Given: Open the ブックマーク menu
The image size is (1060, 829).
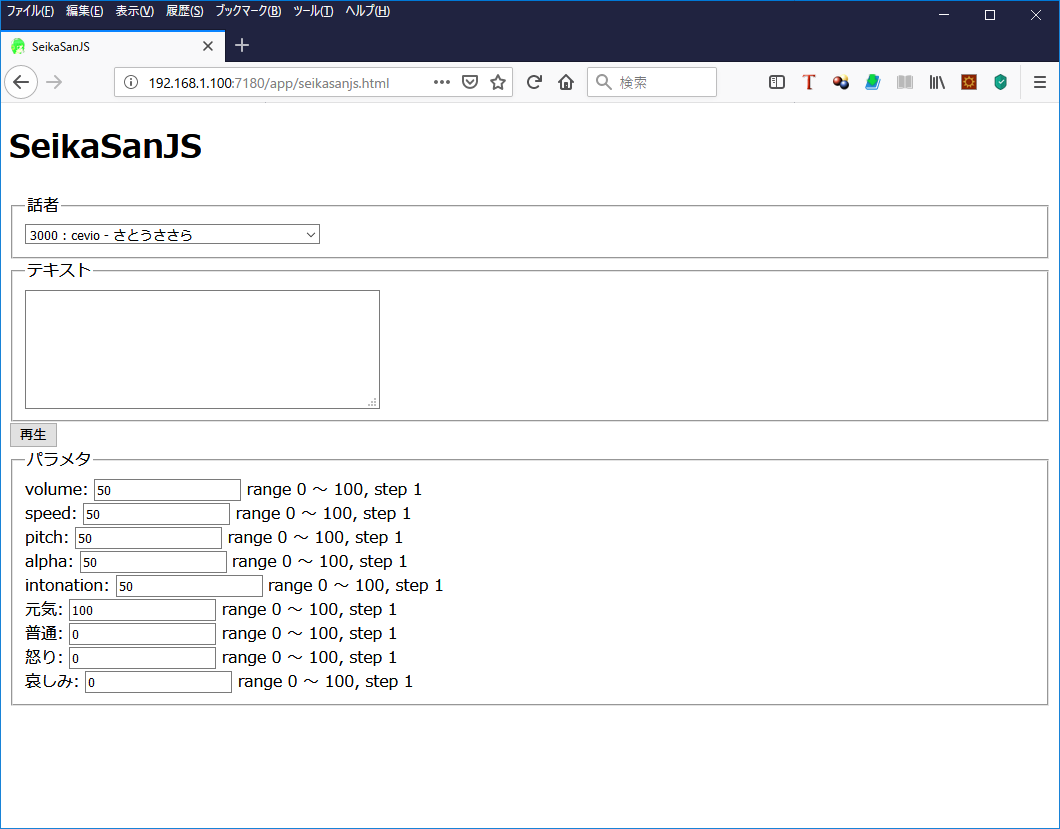Looking at the screenshot, I should 248,11.
